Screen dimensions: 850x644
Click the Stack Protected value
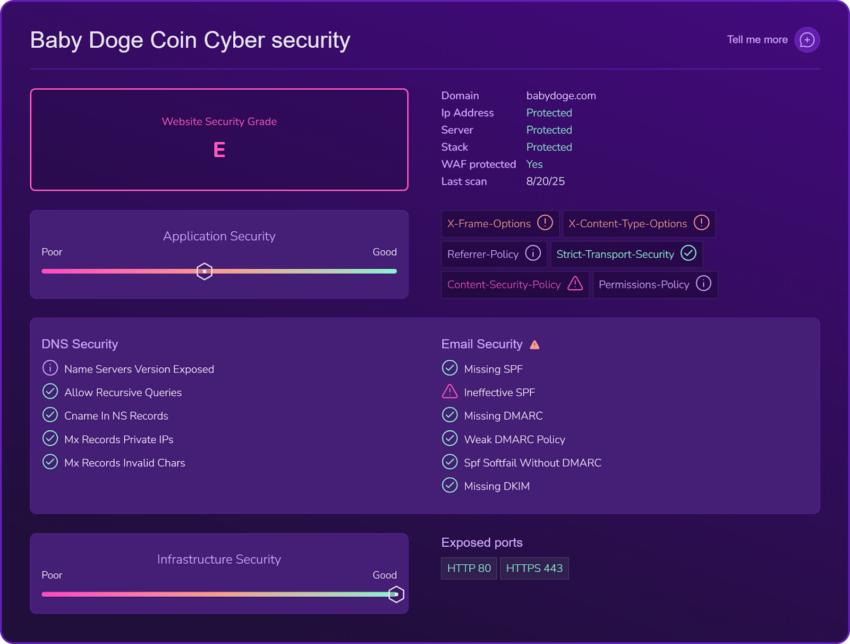coord(549,147)
